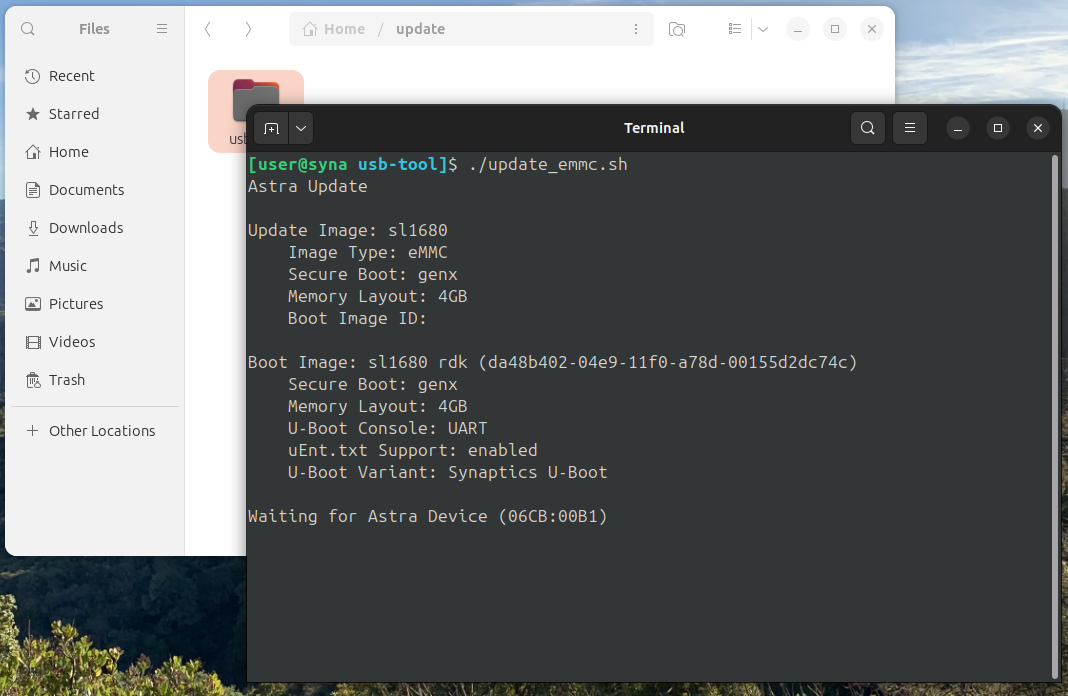Select the update breadcrumb tab
This screenshot has width=1068, height=696.
point(420,29)
